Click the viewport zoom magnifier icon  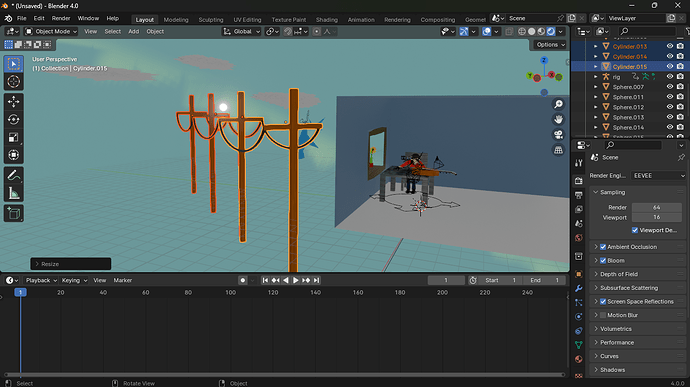point(558,104)
